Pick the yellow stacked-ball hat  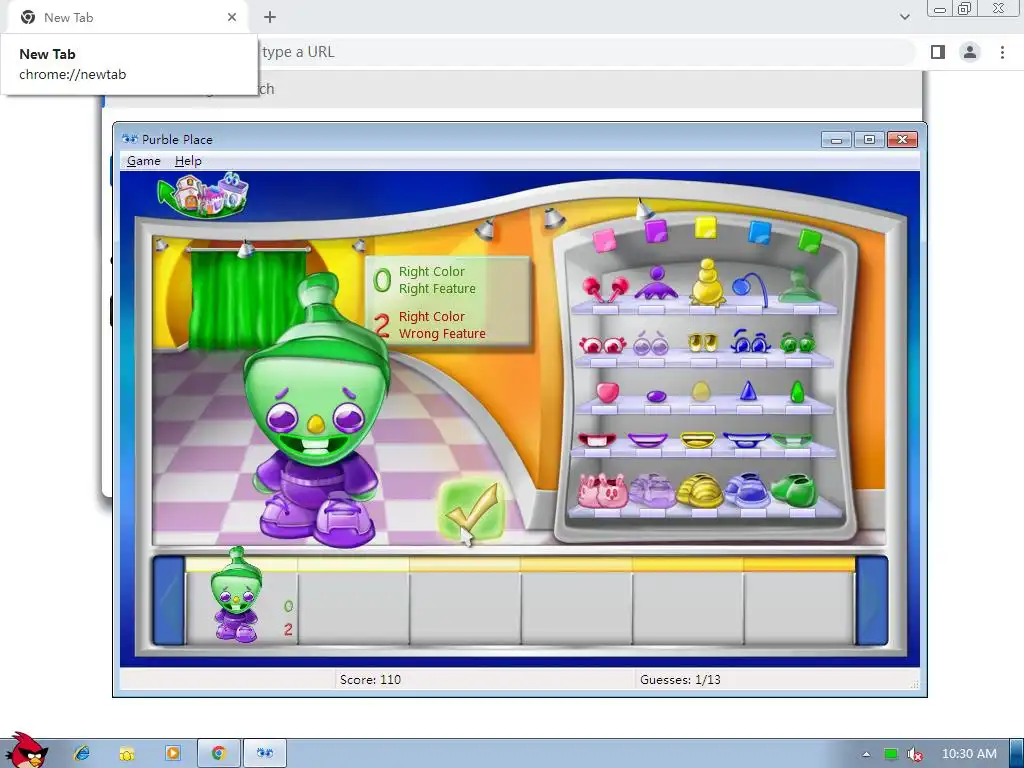tap(707, 282)
